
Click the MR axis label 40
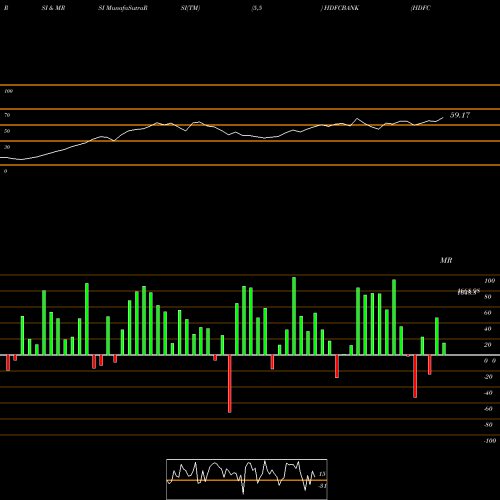point(487,329)
